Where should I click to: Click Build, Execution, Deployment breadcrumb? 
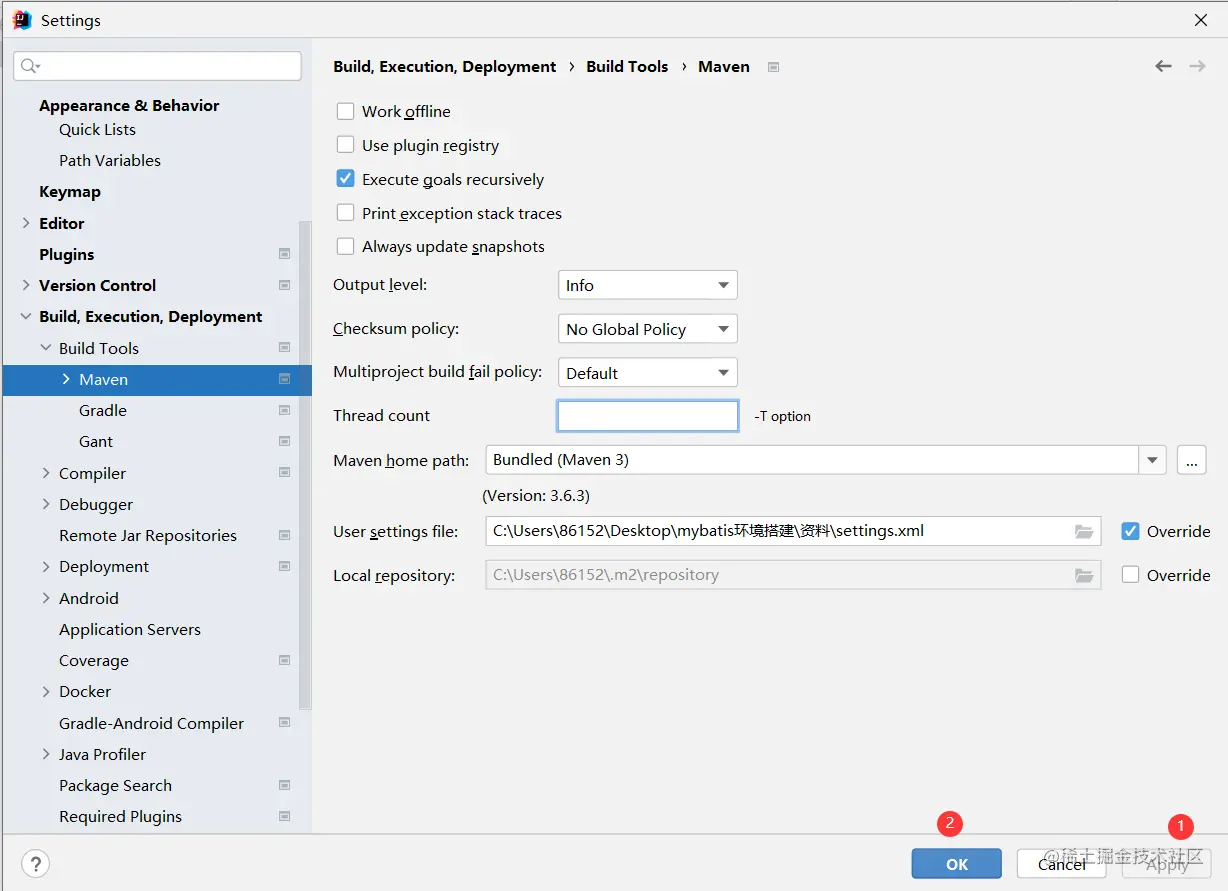(445, 66)
